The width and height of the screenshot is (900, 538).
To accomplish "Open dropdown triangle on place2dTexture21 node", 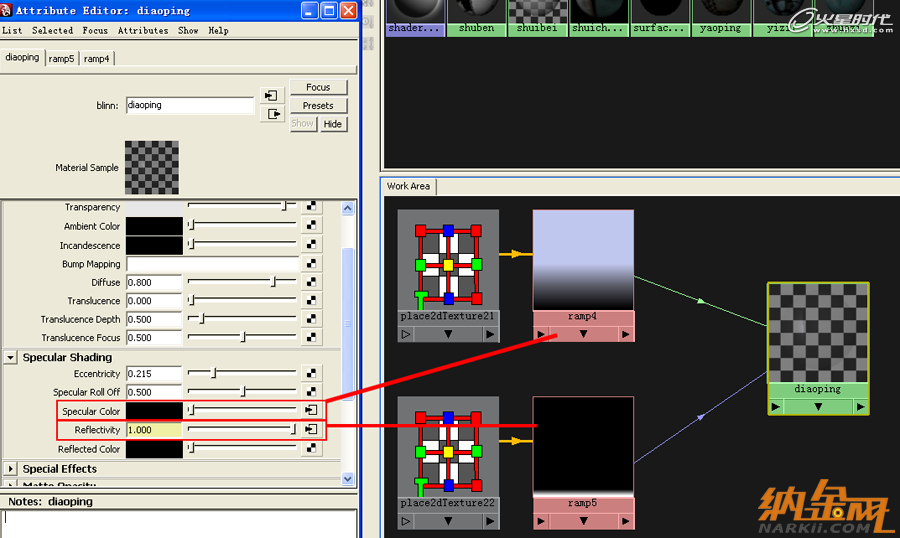I will point(448,334).
